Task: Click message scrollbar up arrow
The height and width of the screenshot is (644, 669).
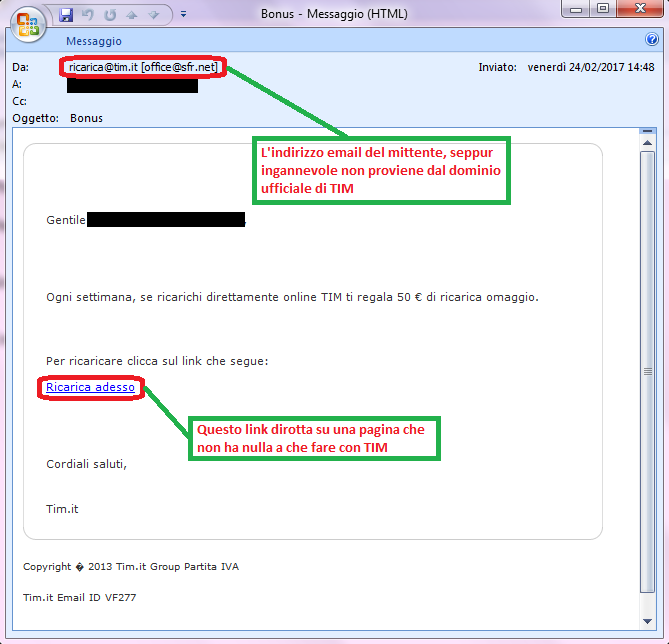Action: [x=647, y=143]
